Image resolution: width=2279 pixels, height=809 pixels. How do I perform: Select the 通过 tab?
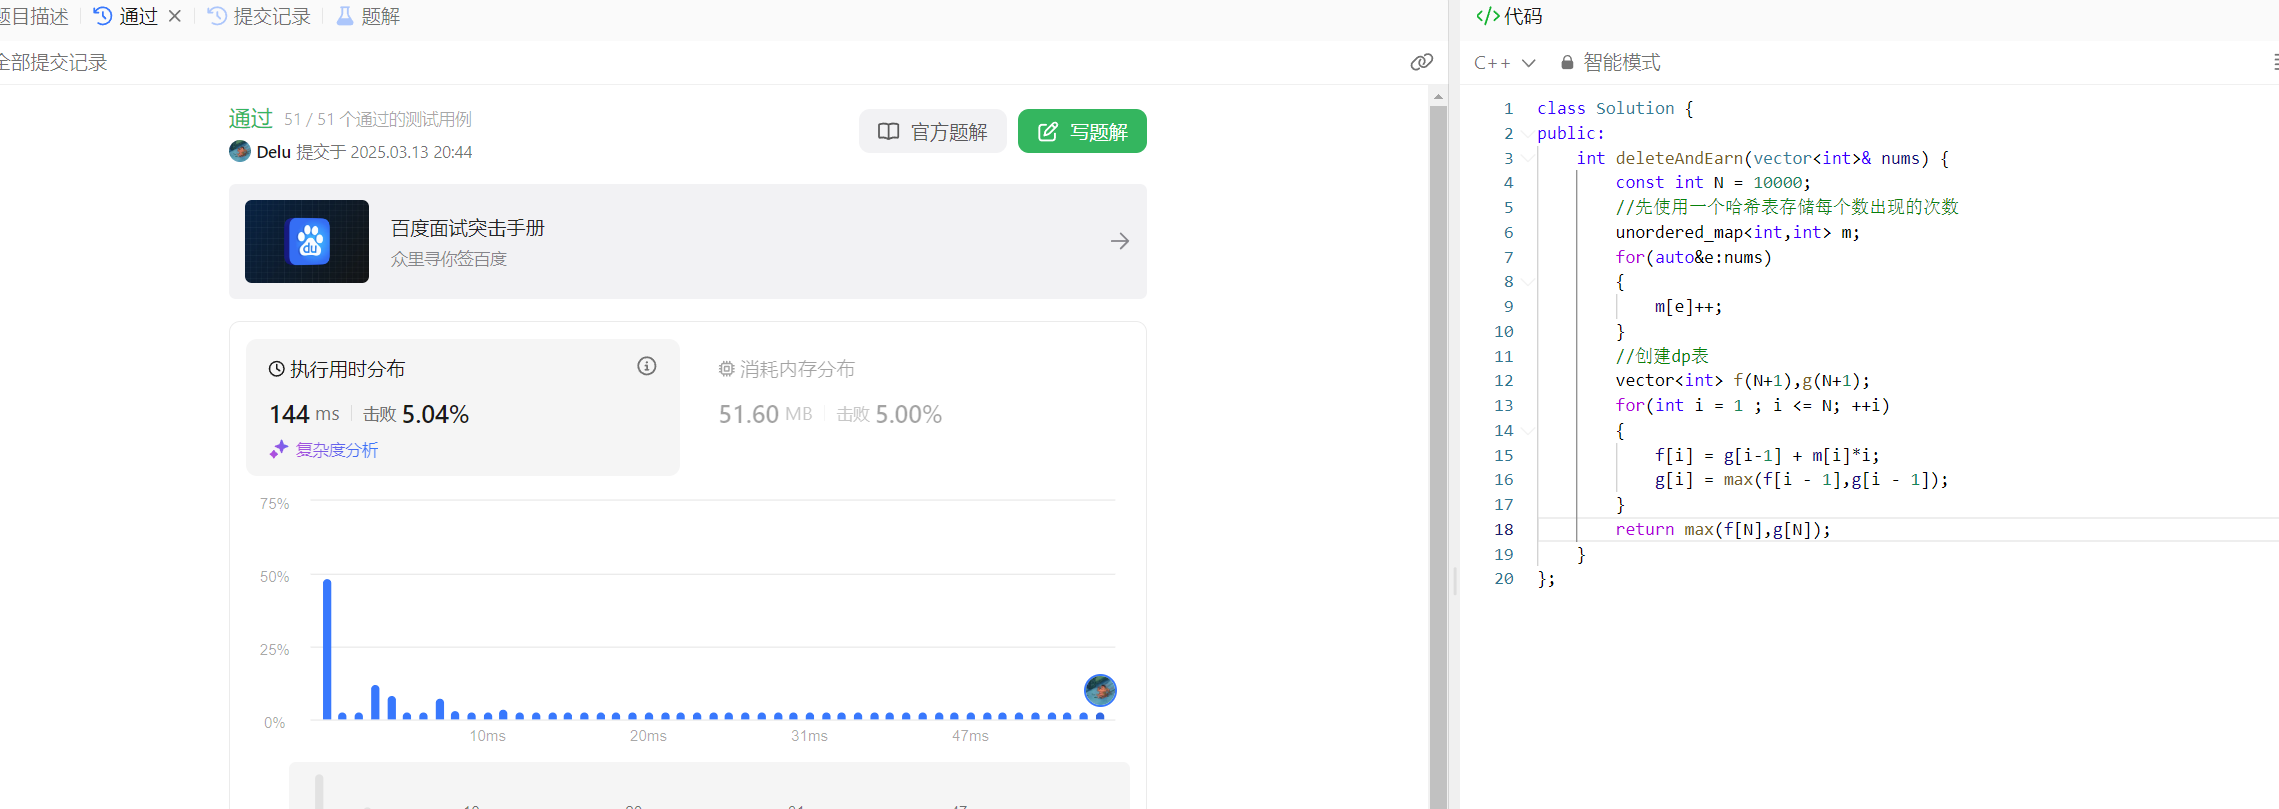click(126, 16)
